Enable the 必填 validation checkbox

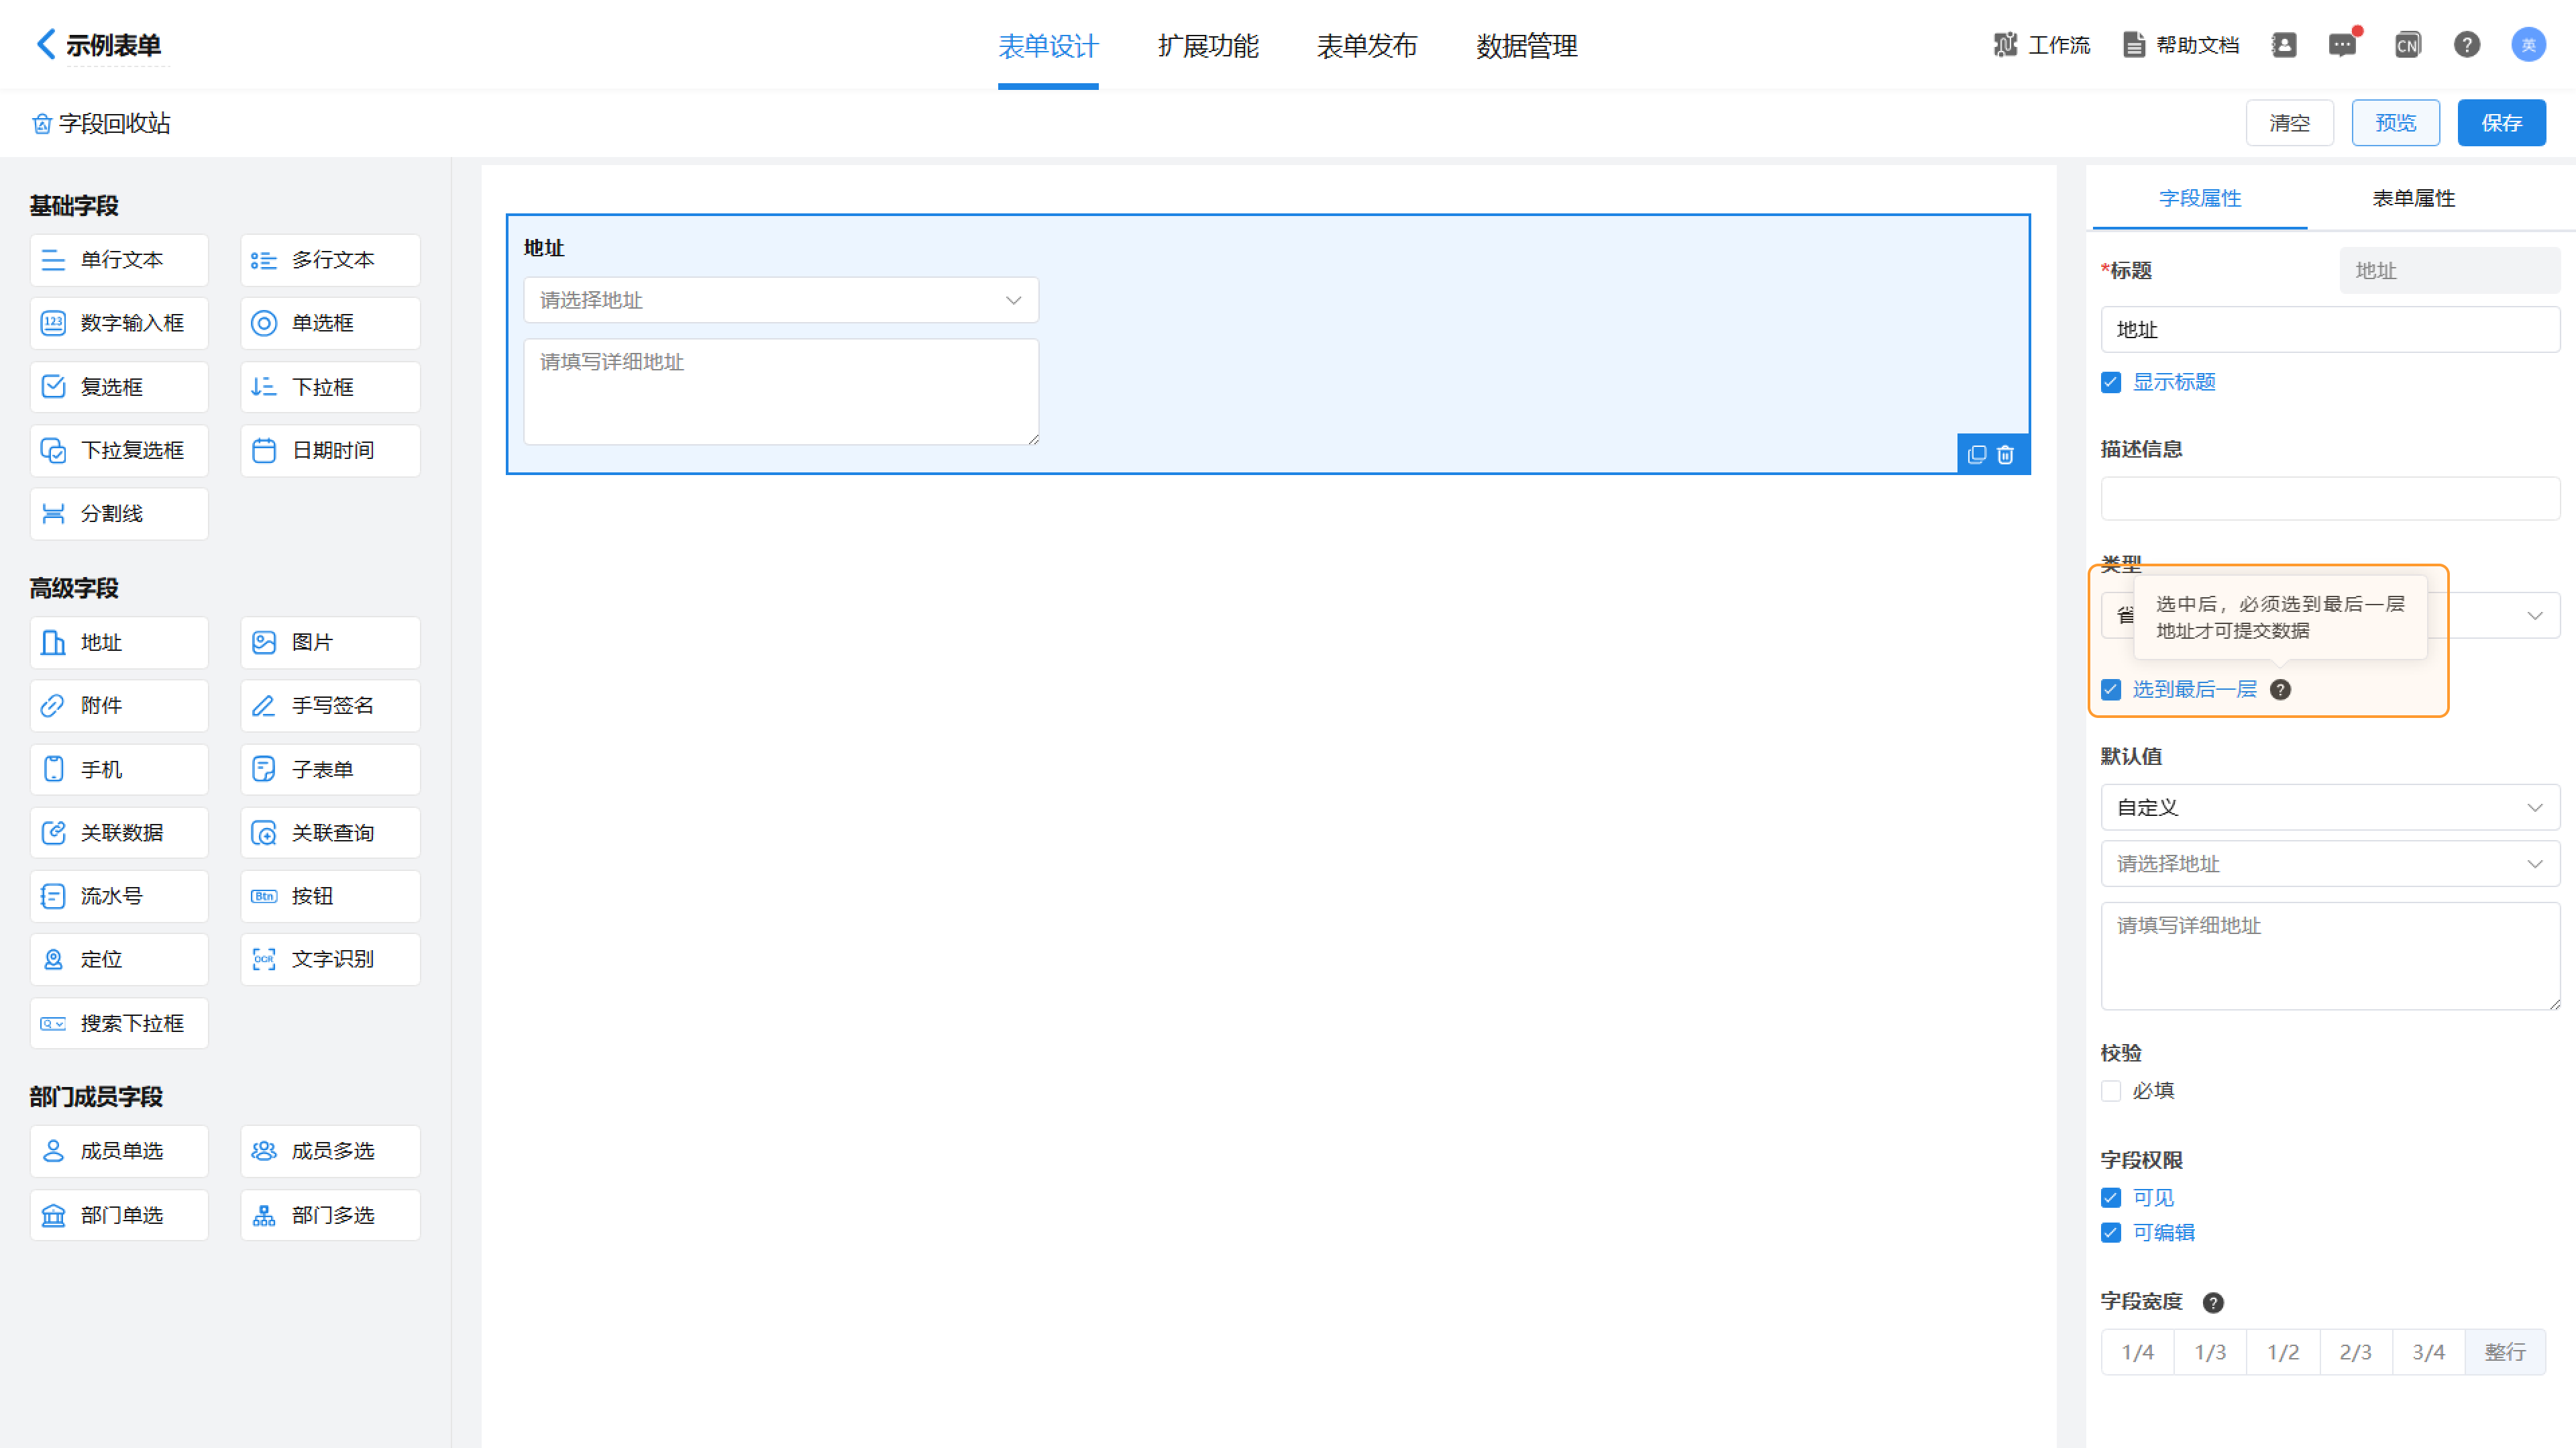point(2111,1091)
